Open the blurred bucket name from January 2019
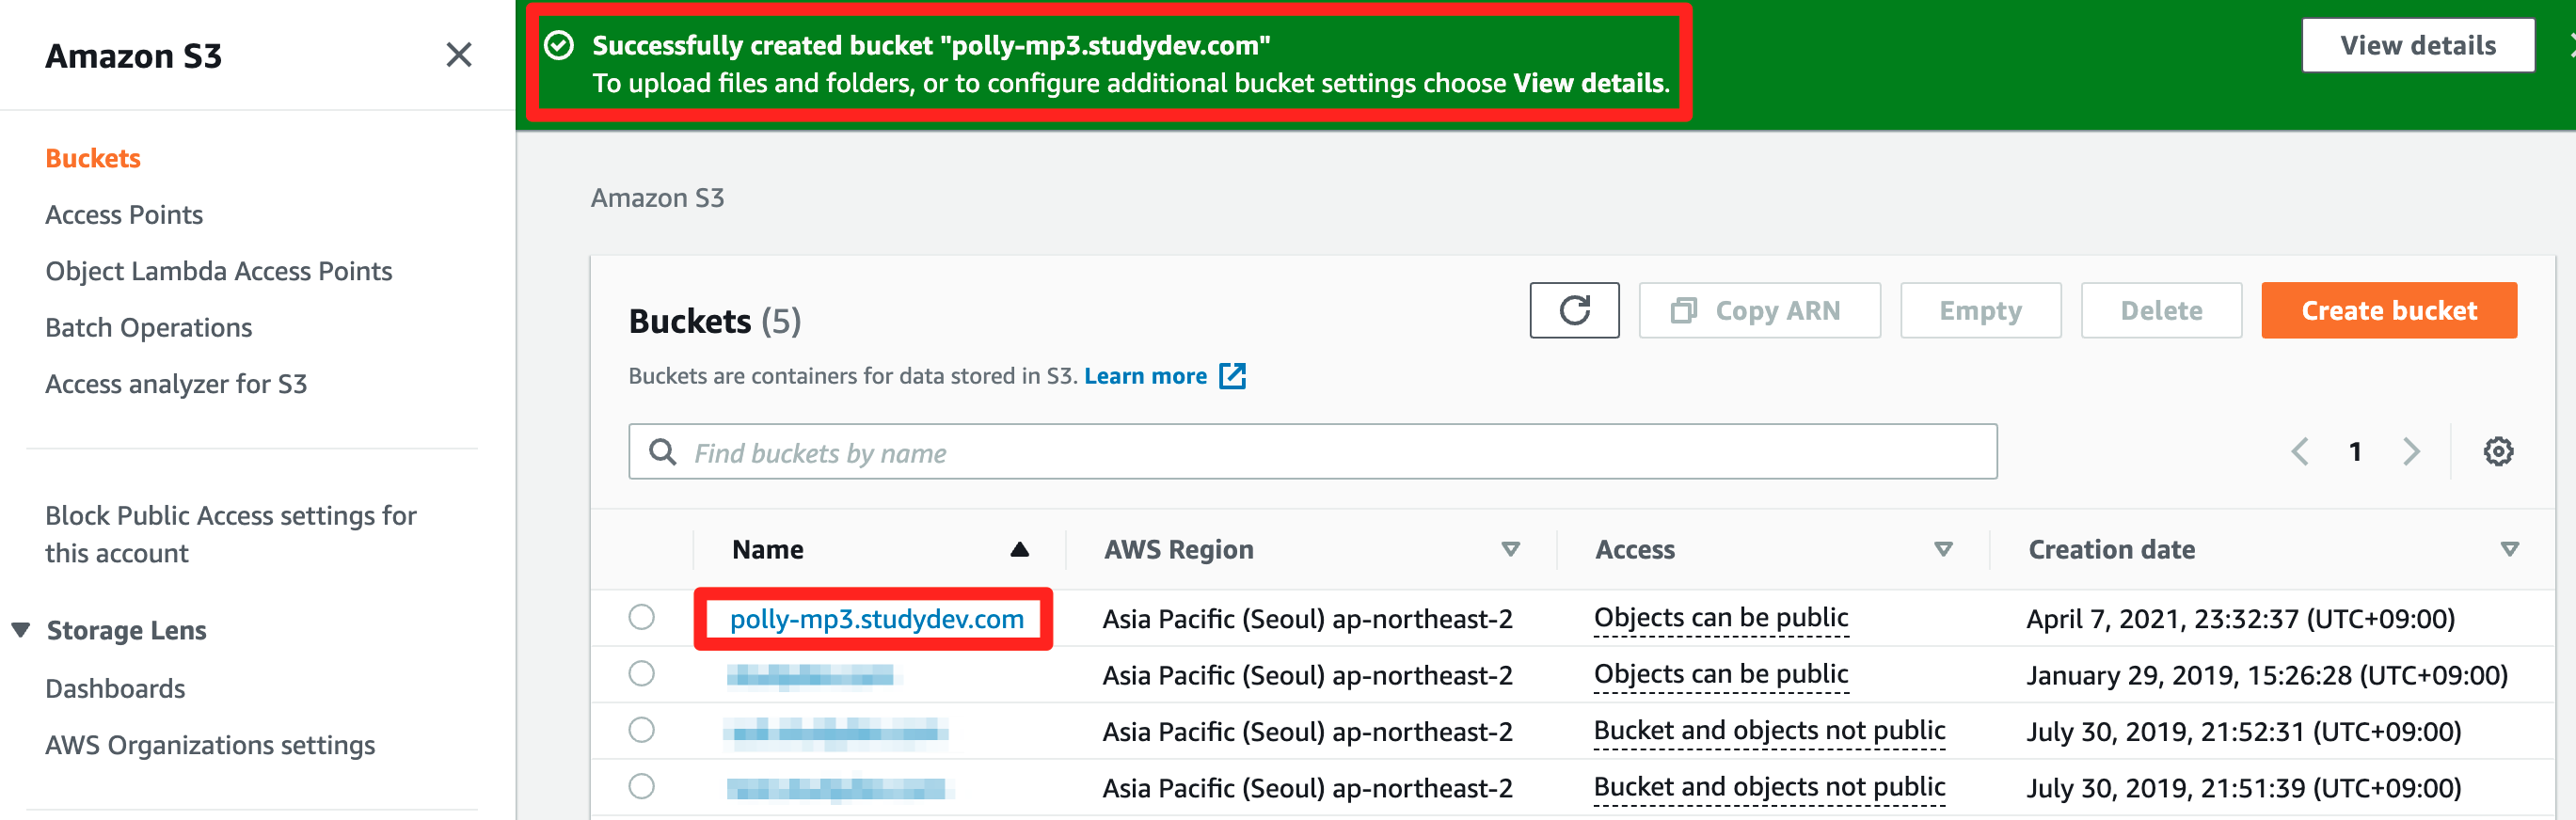The height and width of the screenshot is (820, 2576). [812, 676]
